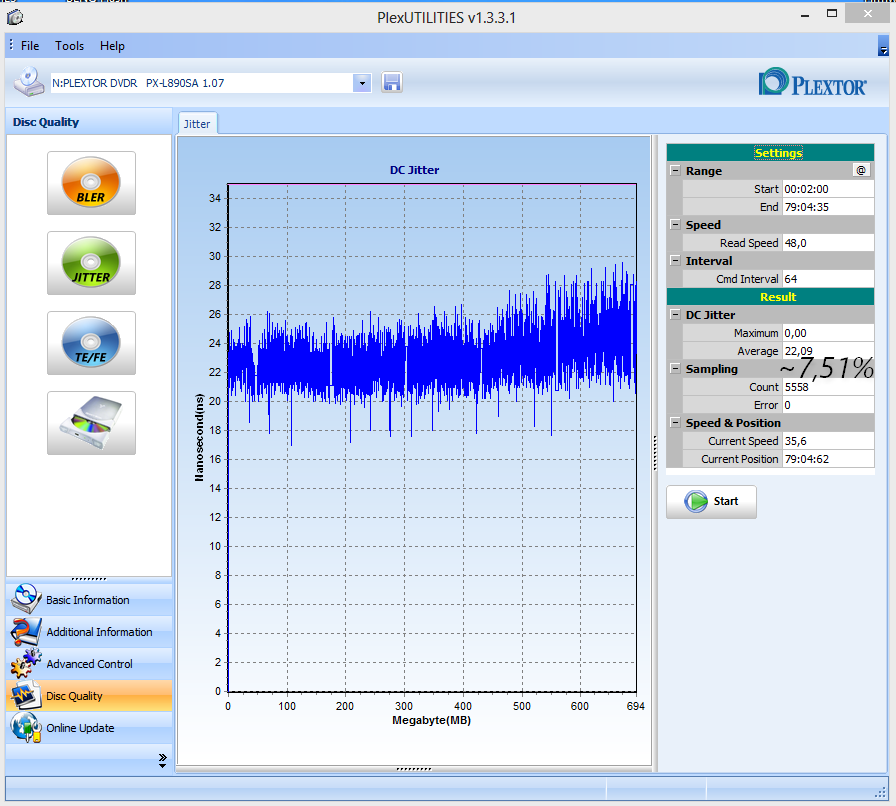Collapse the Speed settings group
The width and height of the screenshot is (896, 806).
coord(675,224)
